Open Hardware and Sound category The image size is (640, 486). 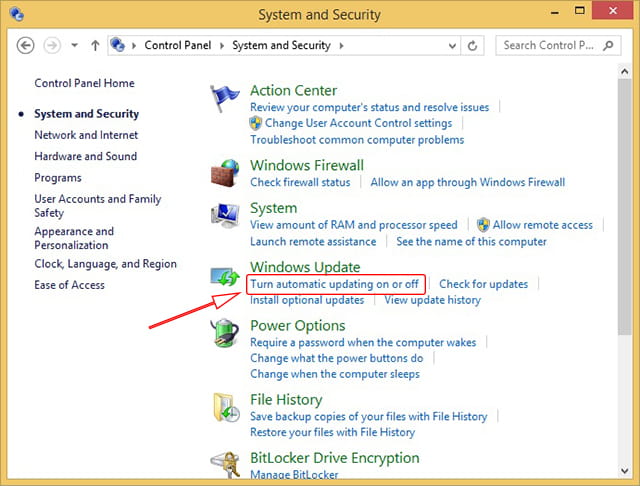[x=86, y=156]
